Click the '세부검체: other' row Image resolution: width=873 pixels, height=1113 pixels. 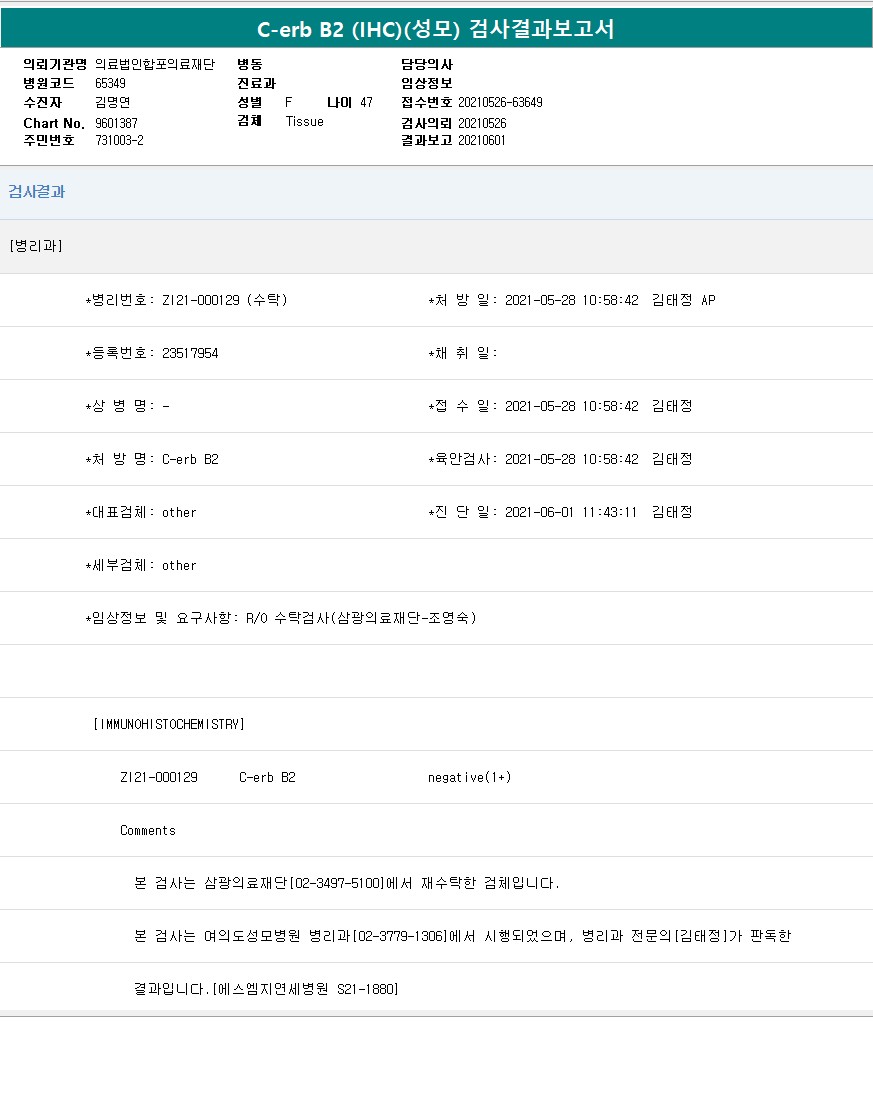coord(141,566)
